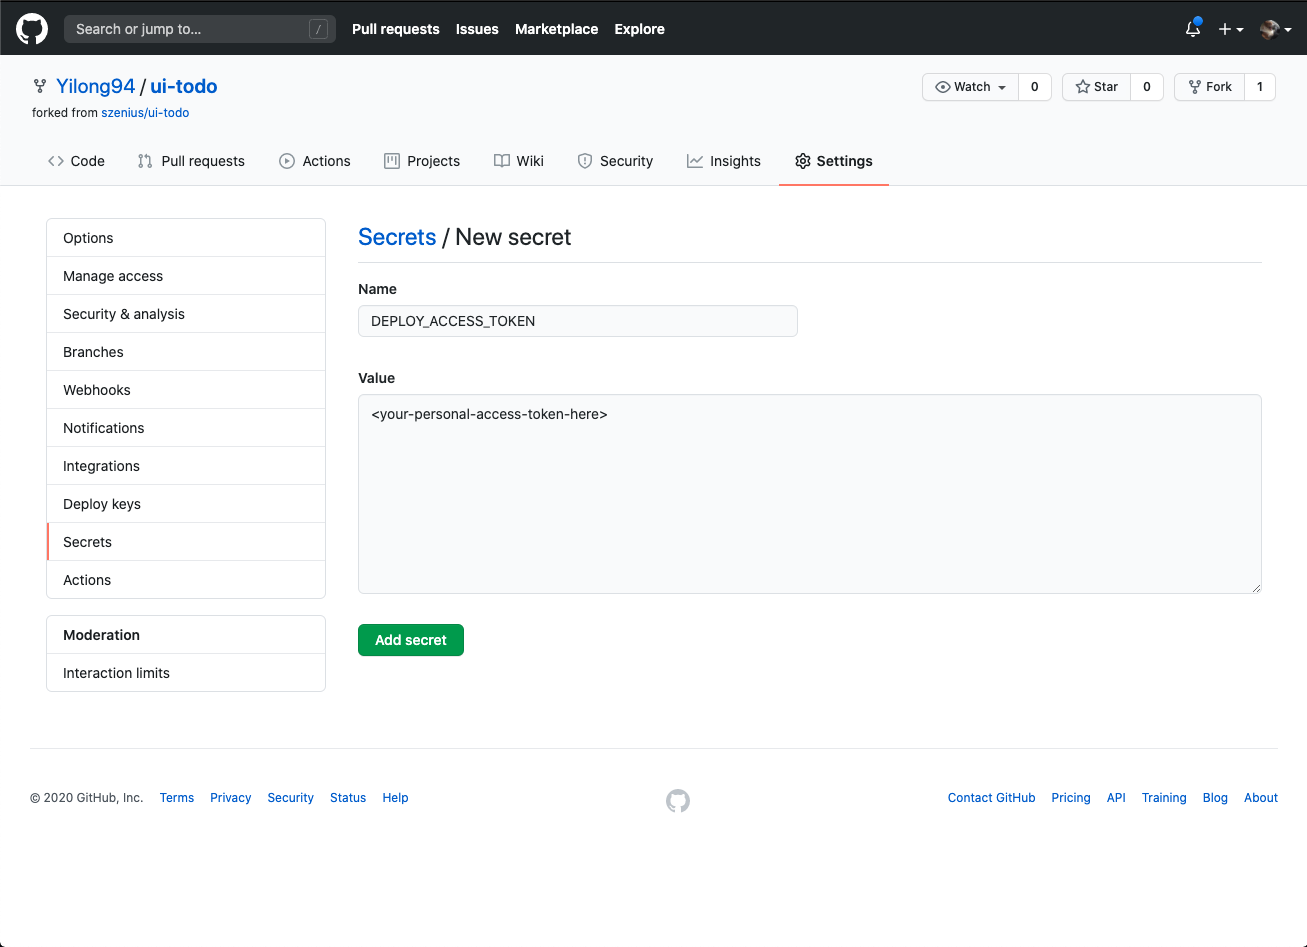
Task: Star the ui-todo repository
Action: [1096, 87]
